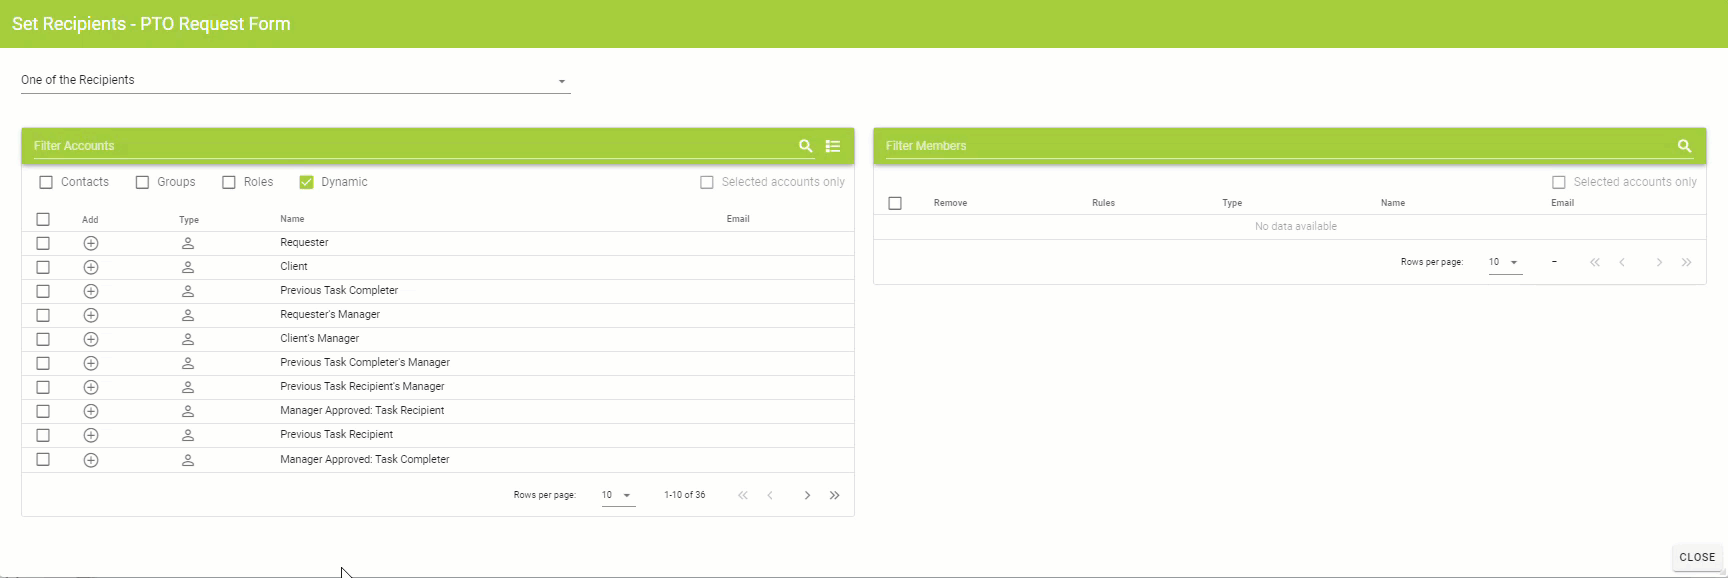Screen dimensions: 1728x578
Task: Enable the Contacts filter checkbox
Action: click(x=46, y=182)
